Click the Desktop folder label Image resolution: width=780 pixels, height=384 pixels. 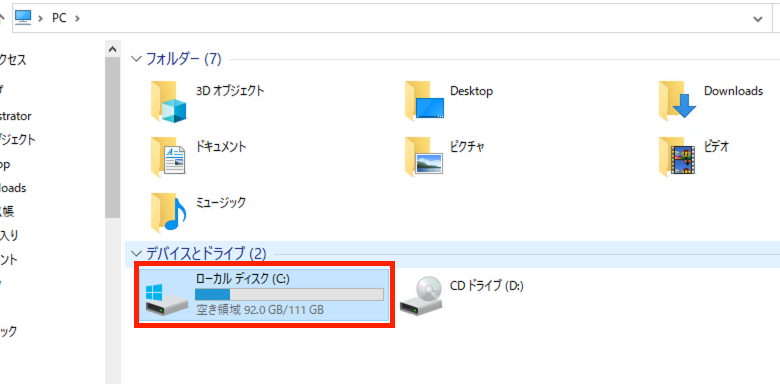point(471,91)
